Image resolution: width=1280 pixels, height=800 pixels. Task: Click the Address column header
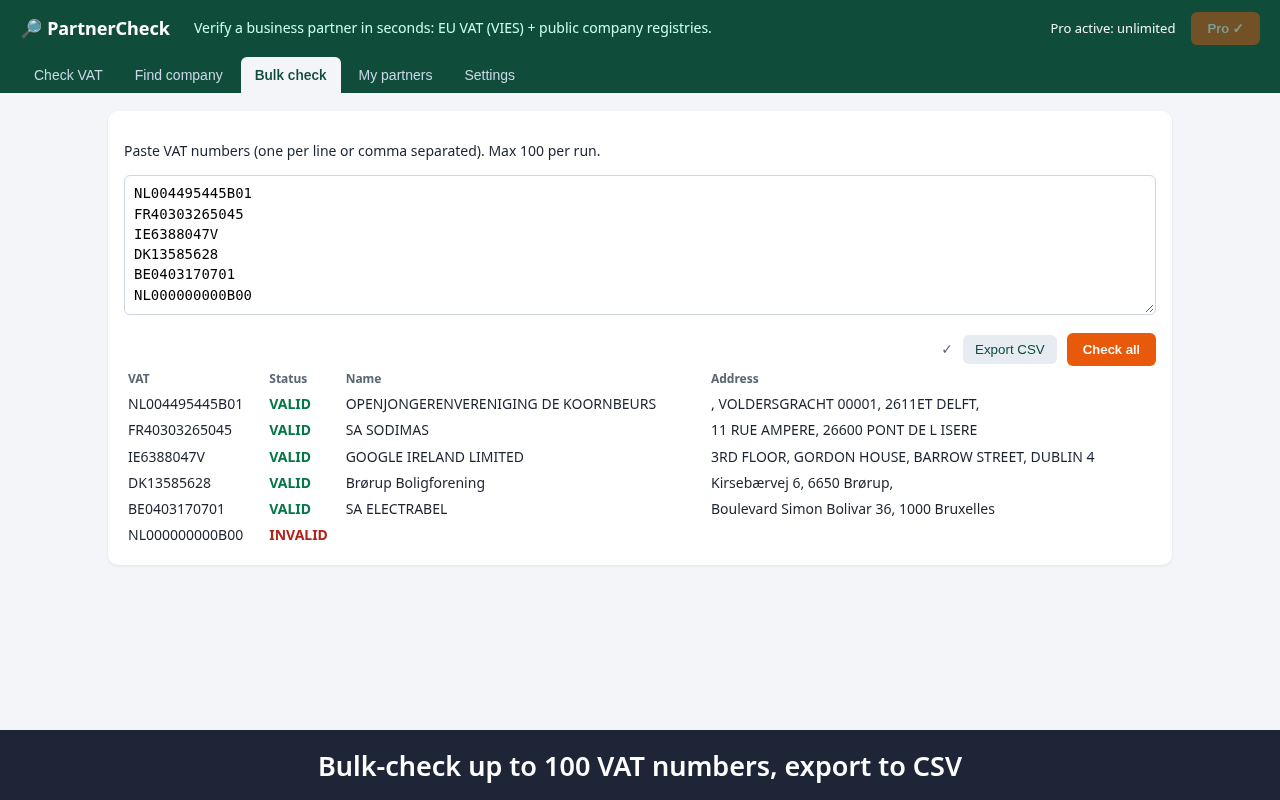point(735,378)
